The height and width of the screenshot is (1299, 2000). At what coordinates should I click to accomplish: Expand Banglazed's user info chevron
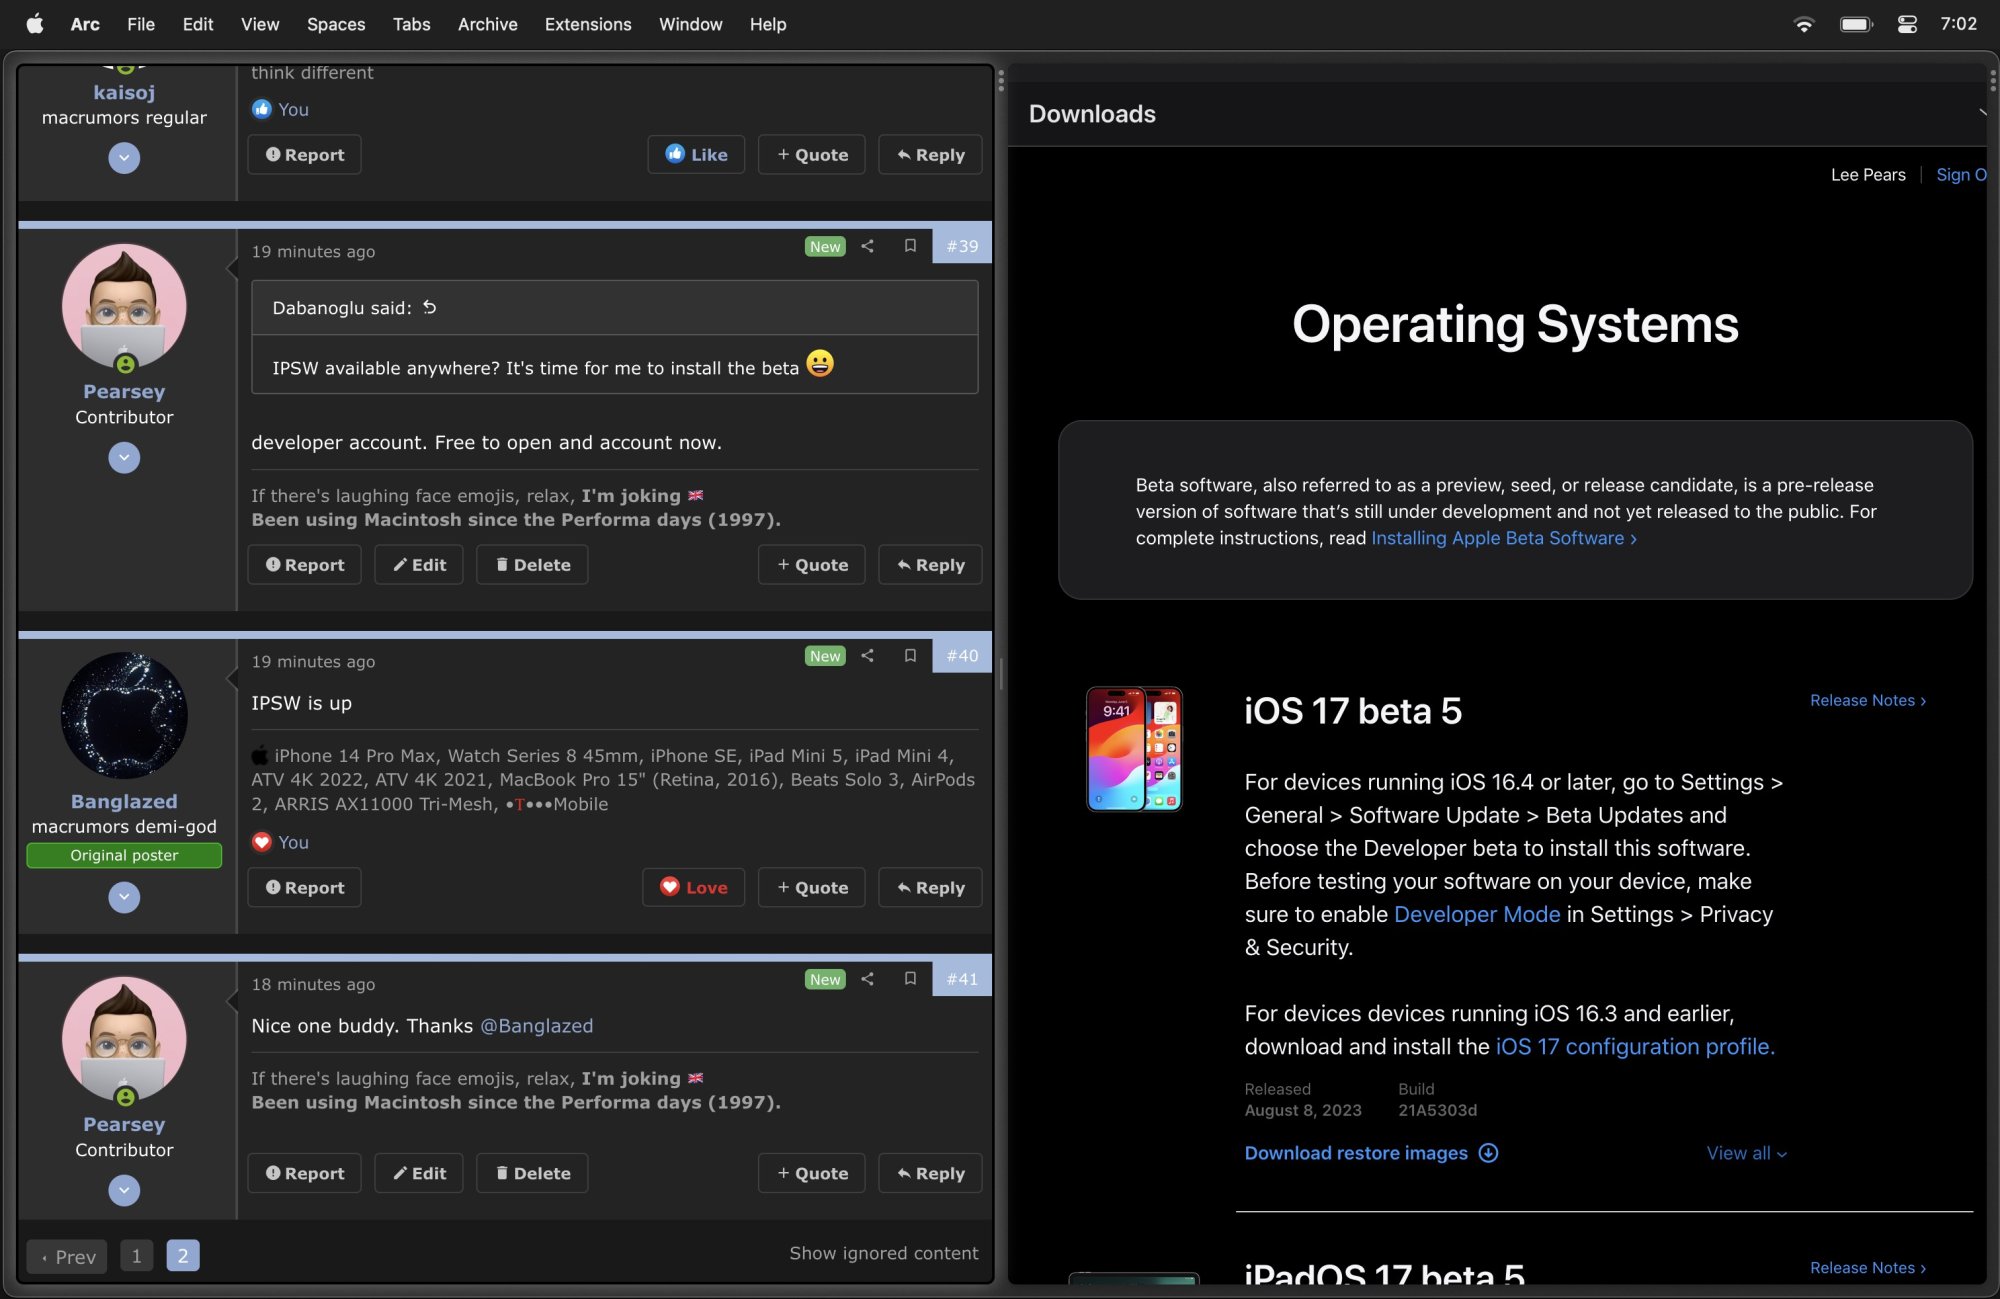pos(124,897)
